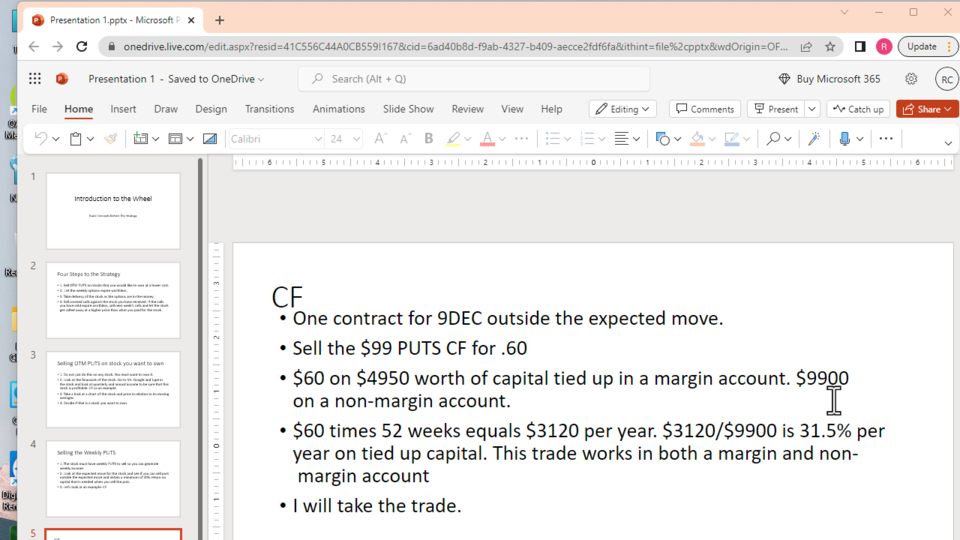960x540 pixels.
Task: Switch to the Design tab
Action: (x=211, y=109)
